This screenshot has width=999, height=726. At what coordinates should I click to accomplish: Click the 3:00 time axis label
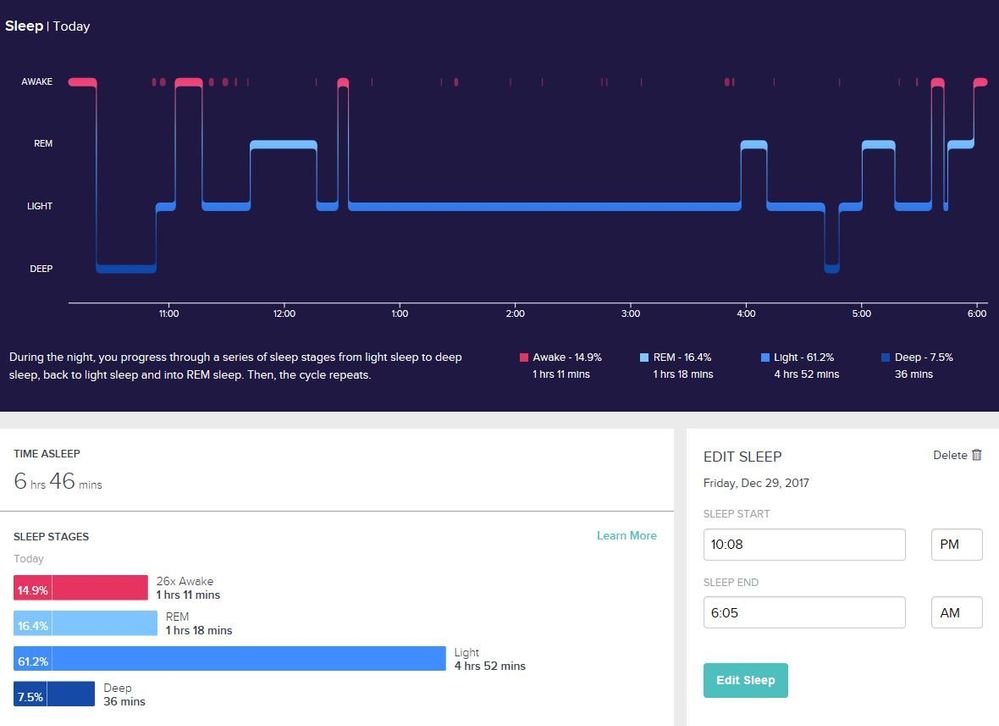[630, 313]
